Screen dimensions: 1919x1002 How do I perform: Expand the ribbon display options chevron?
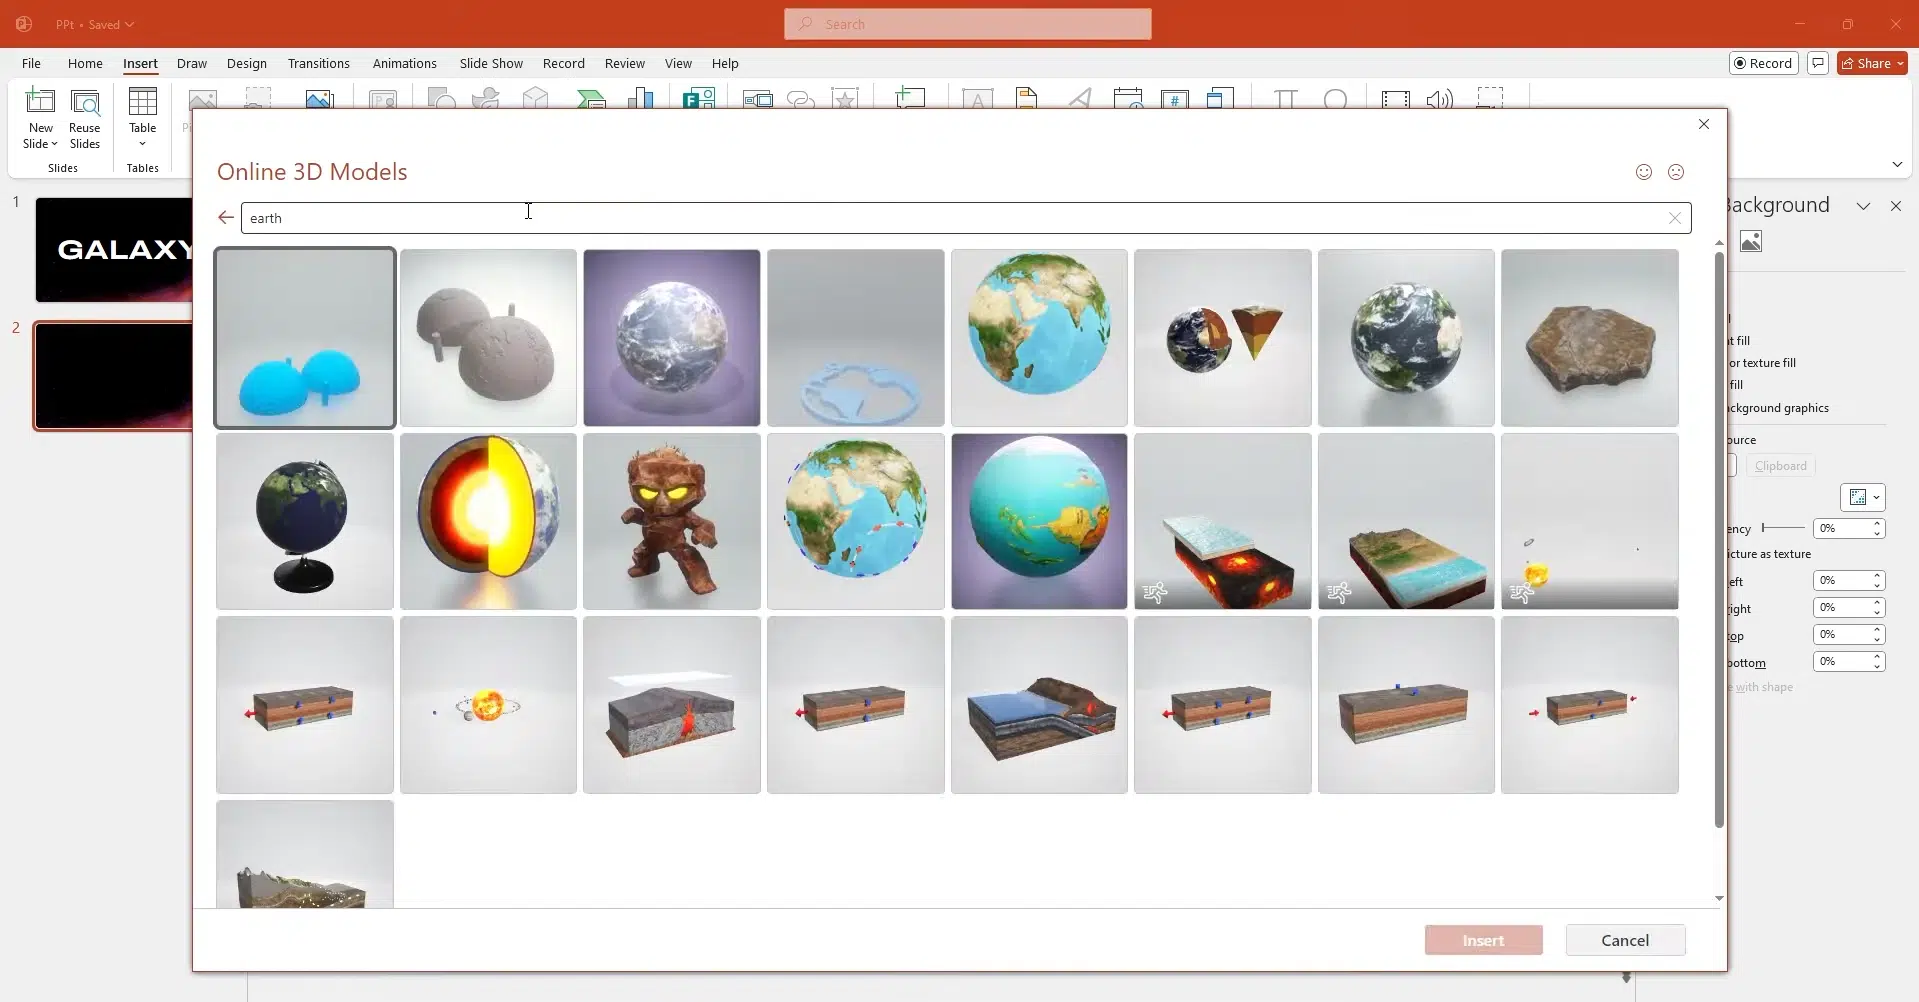coord(1897,165)
